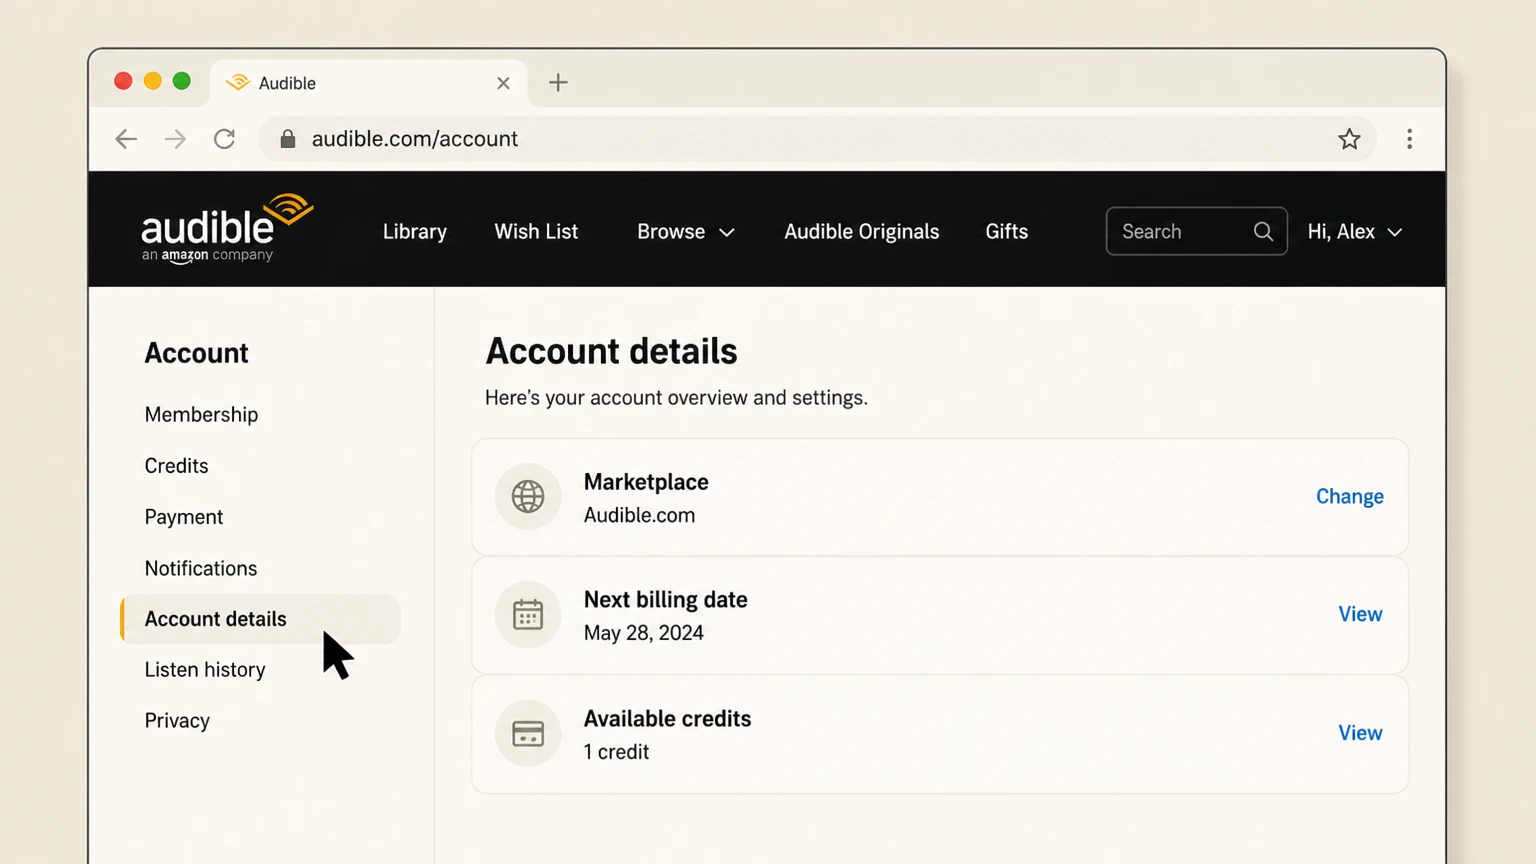
Task: Click the search magnifier icon
Action: pyautogui.click(x=1263, y=231)
